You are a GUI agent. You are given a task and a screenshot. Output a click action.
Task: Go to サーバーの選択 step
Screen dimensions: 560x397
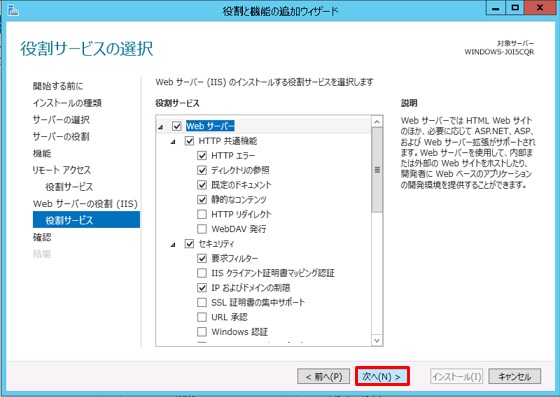61,120
